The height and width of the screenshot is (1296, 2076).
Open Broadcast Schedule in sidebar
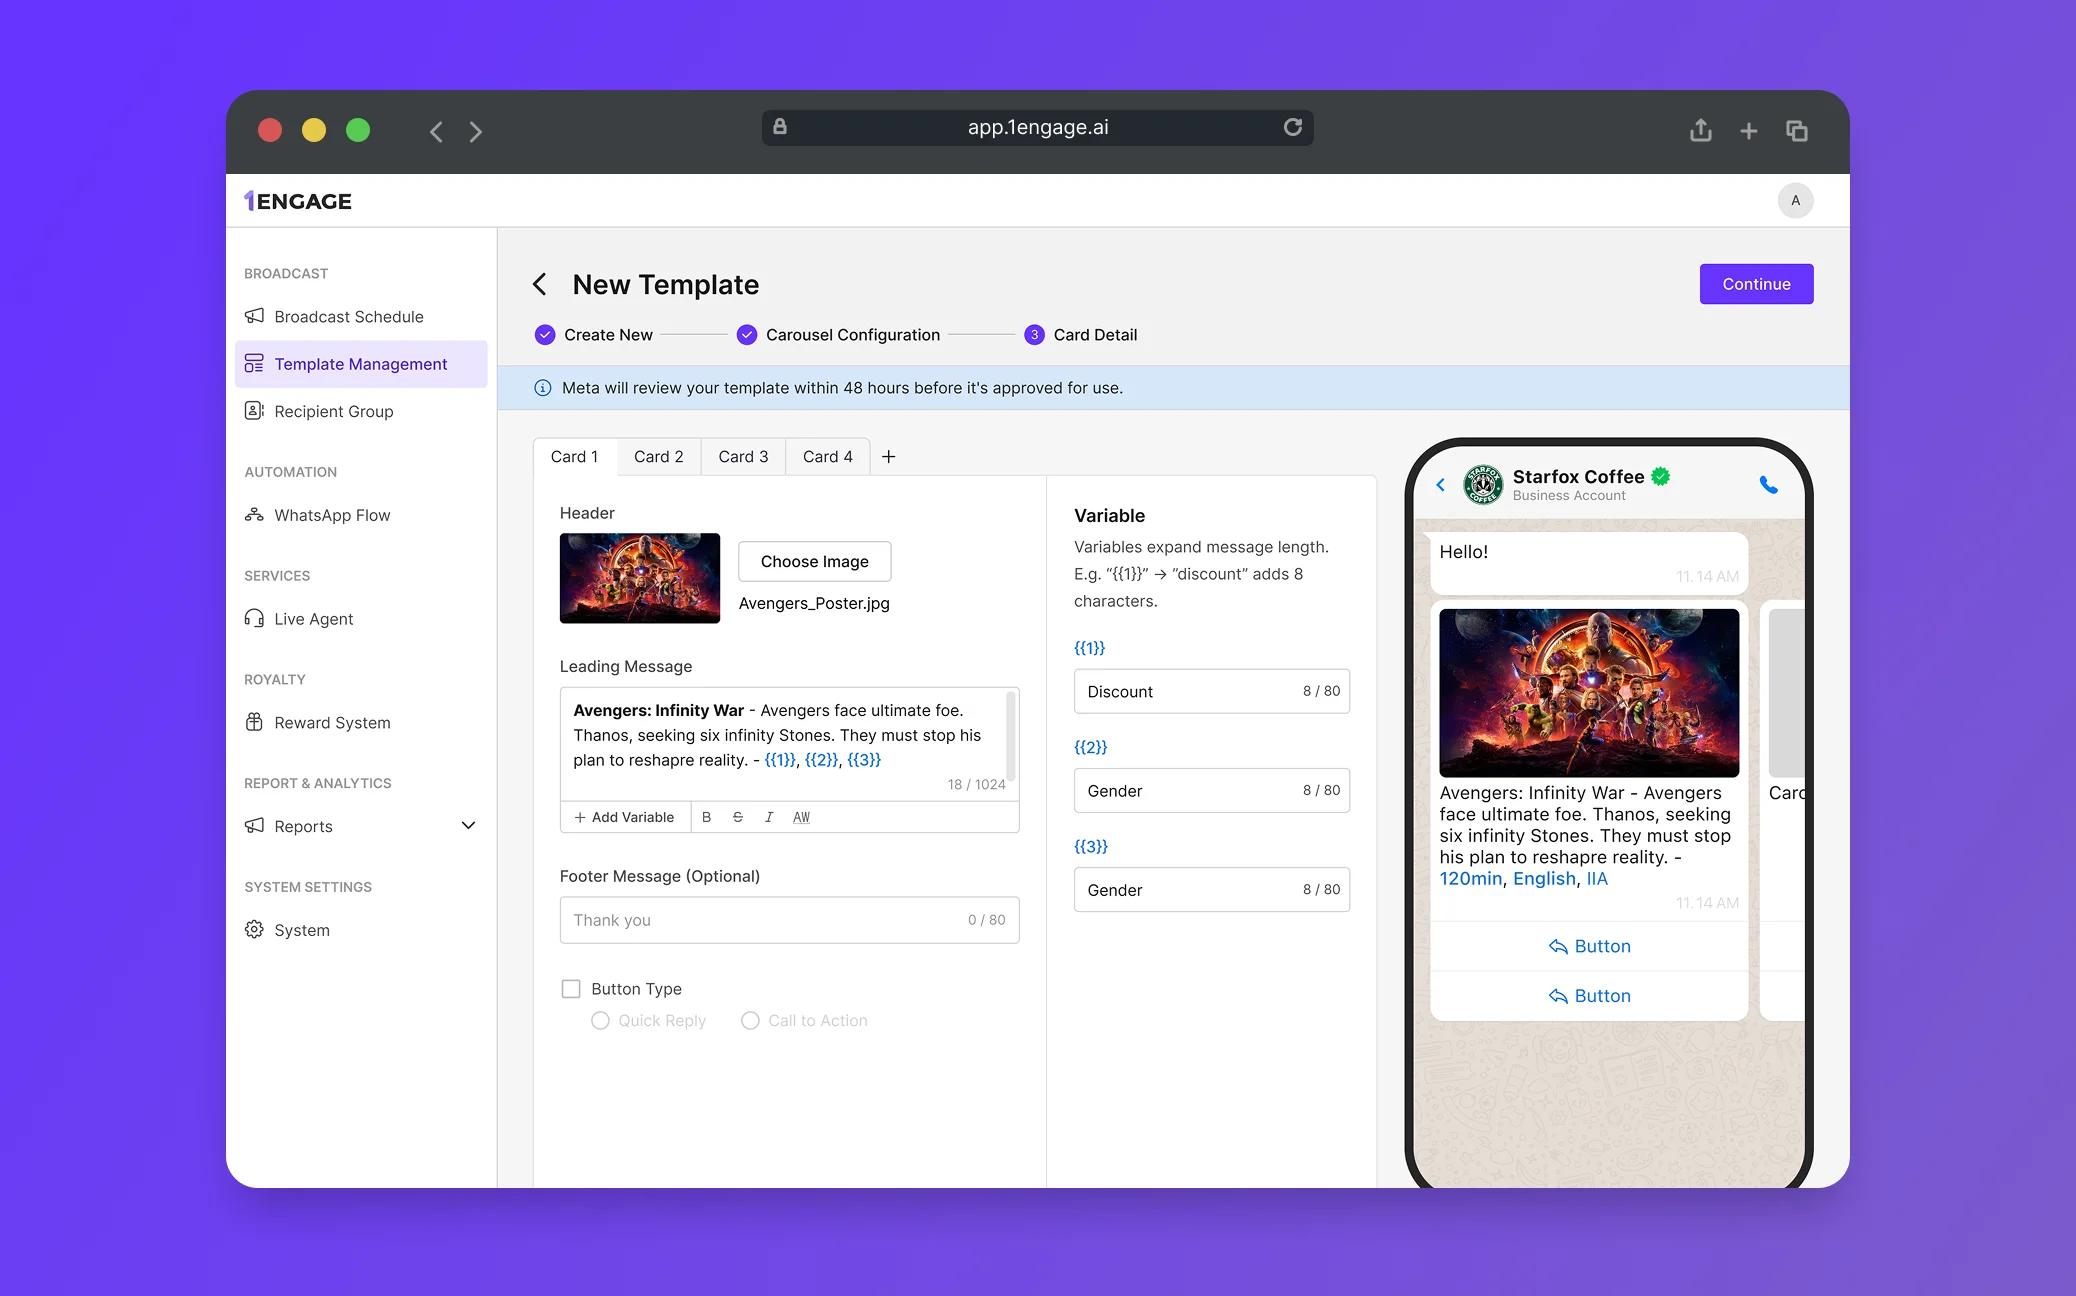point(361,317)
